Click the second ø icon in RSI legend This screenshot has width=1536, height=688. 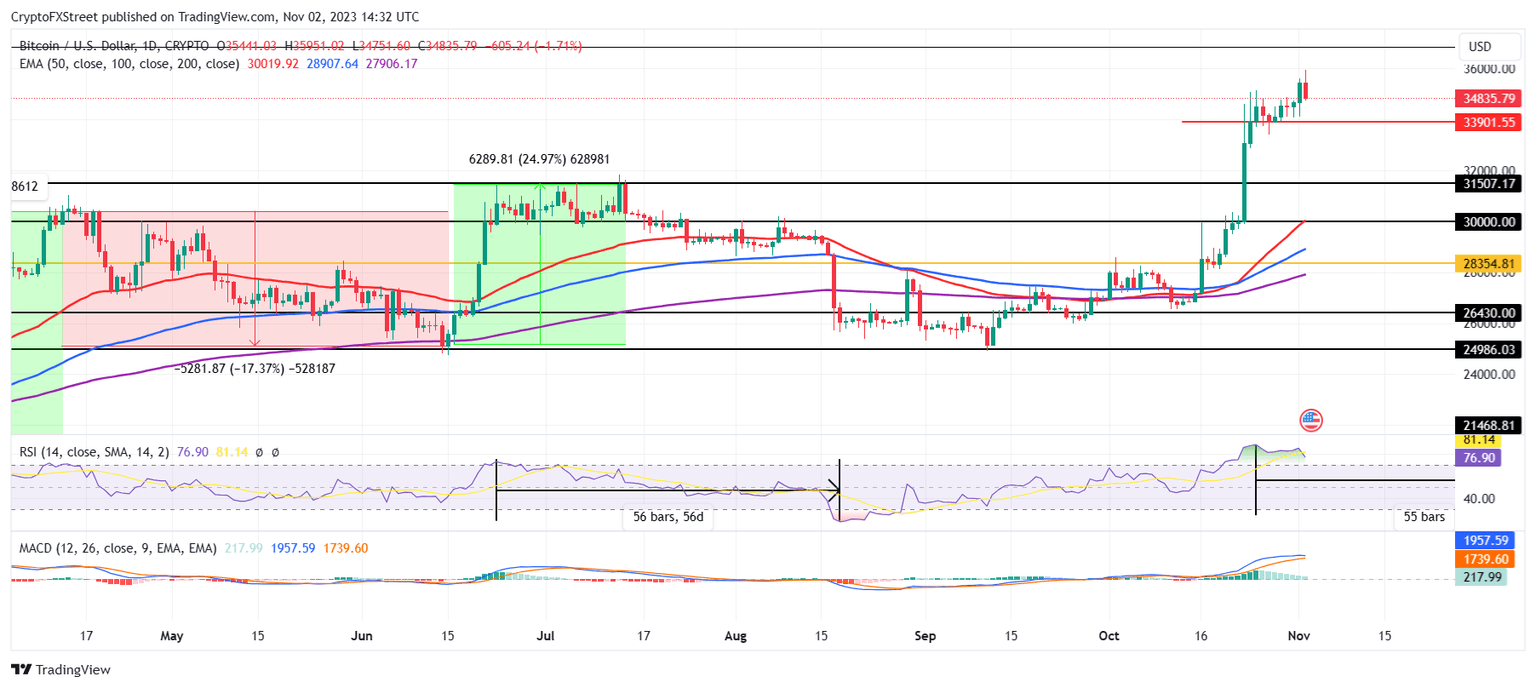click(276, 452)
